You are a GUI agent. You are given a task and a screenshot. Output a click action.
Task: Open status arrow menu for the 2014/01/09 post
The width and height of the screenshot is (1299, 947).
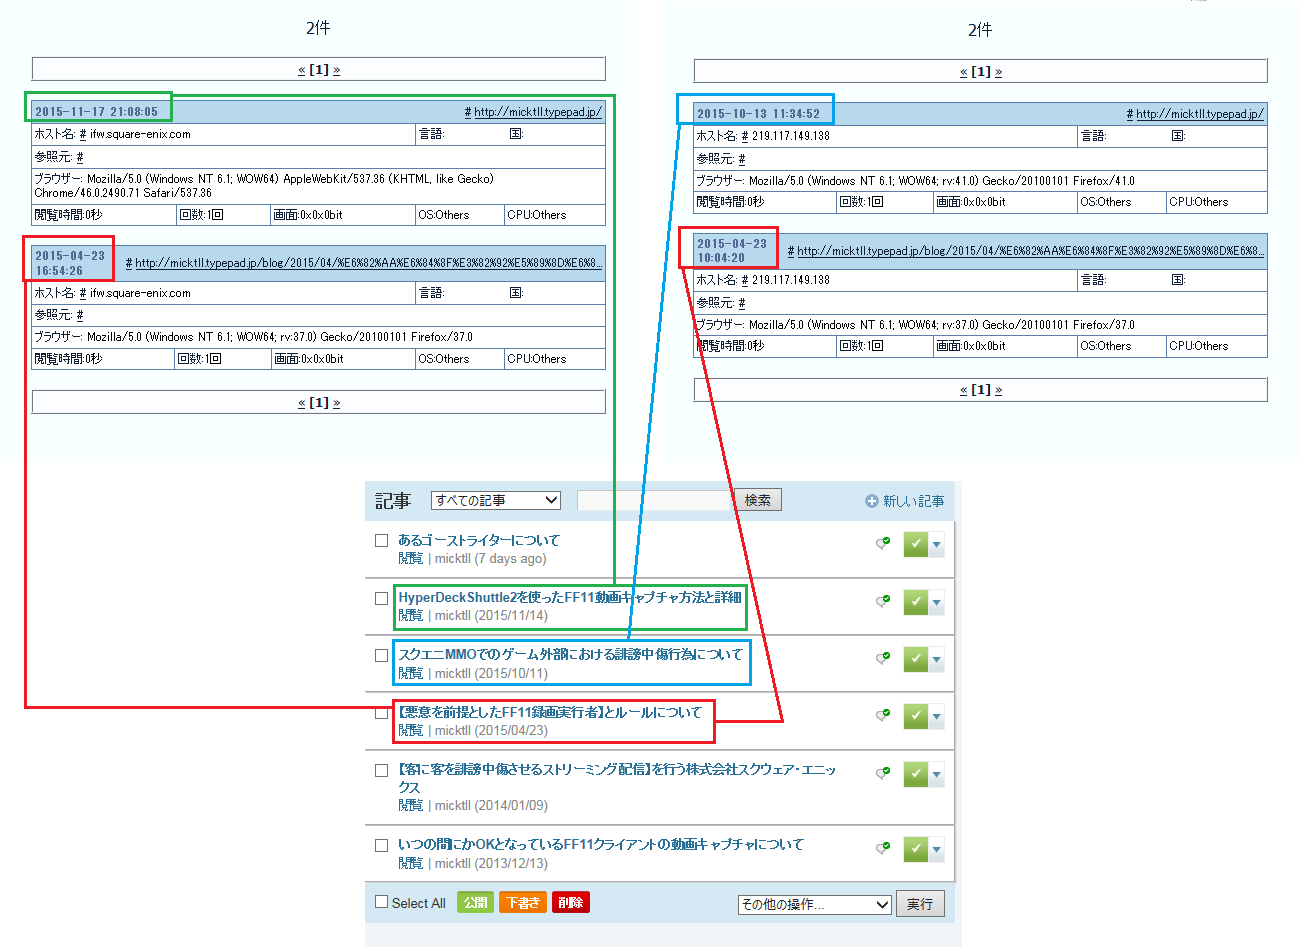(x=937, y=774)
